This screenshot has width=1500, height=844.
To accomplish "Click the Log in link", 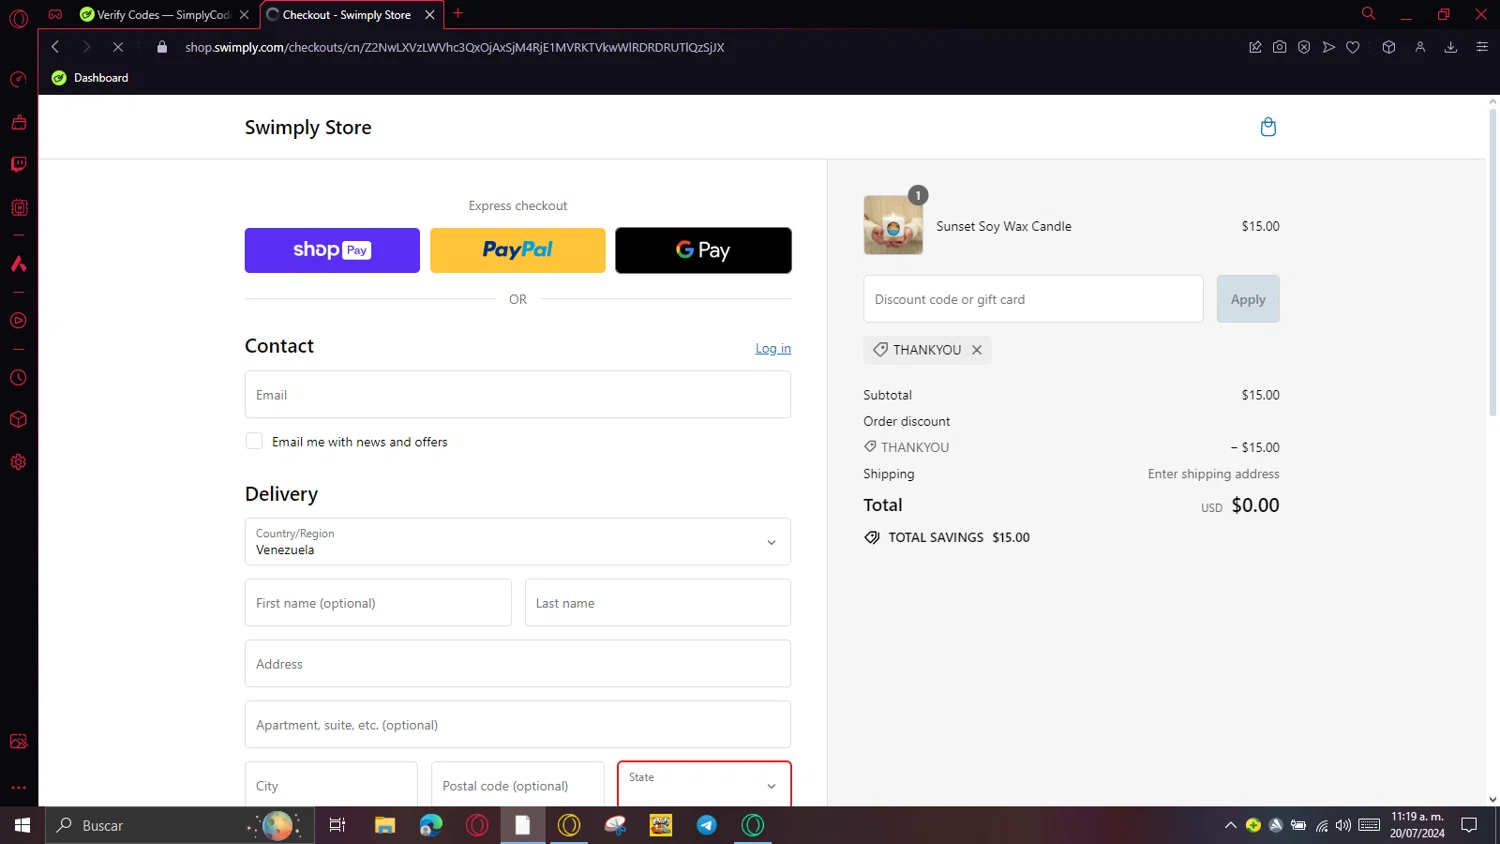I will click(x=773, y=348).
